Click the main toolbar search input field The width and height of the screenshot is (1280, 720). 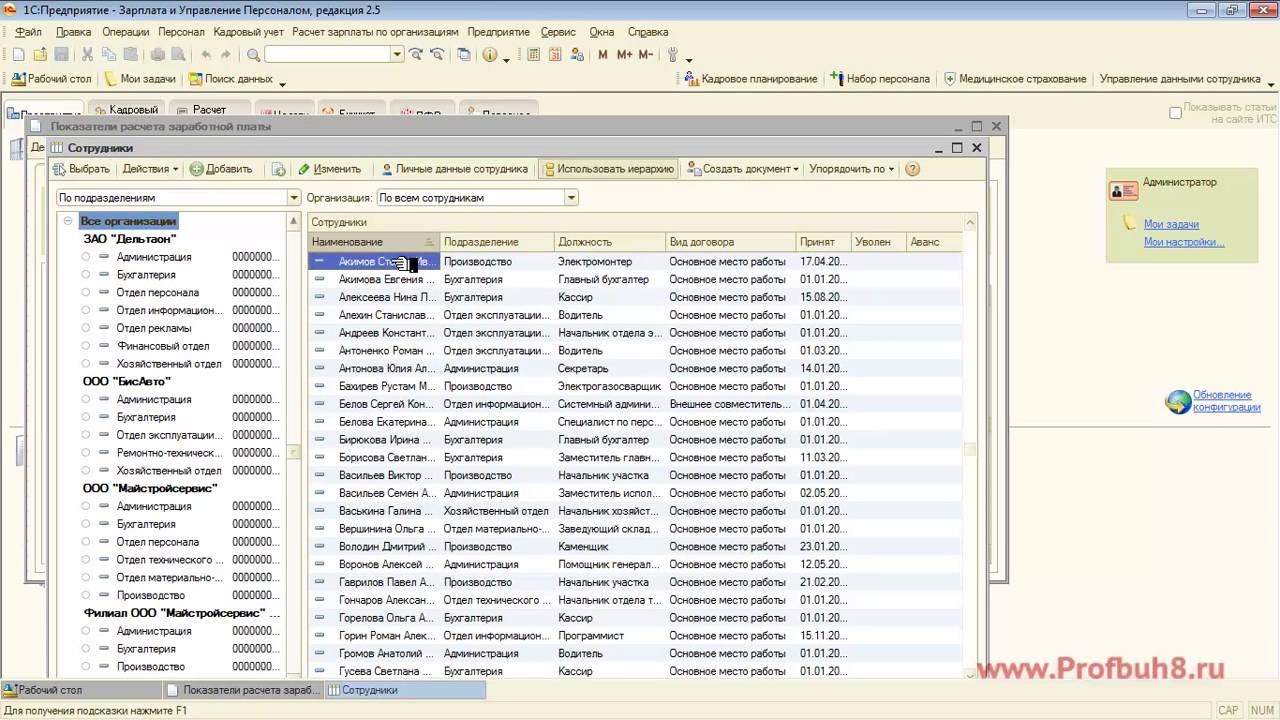click(327, 55)
